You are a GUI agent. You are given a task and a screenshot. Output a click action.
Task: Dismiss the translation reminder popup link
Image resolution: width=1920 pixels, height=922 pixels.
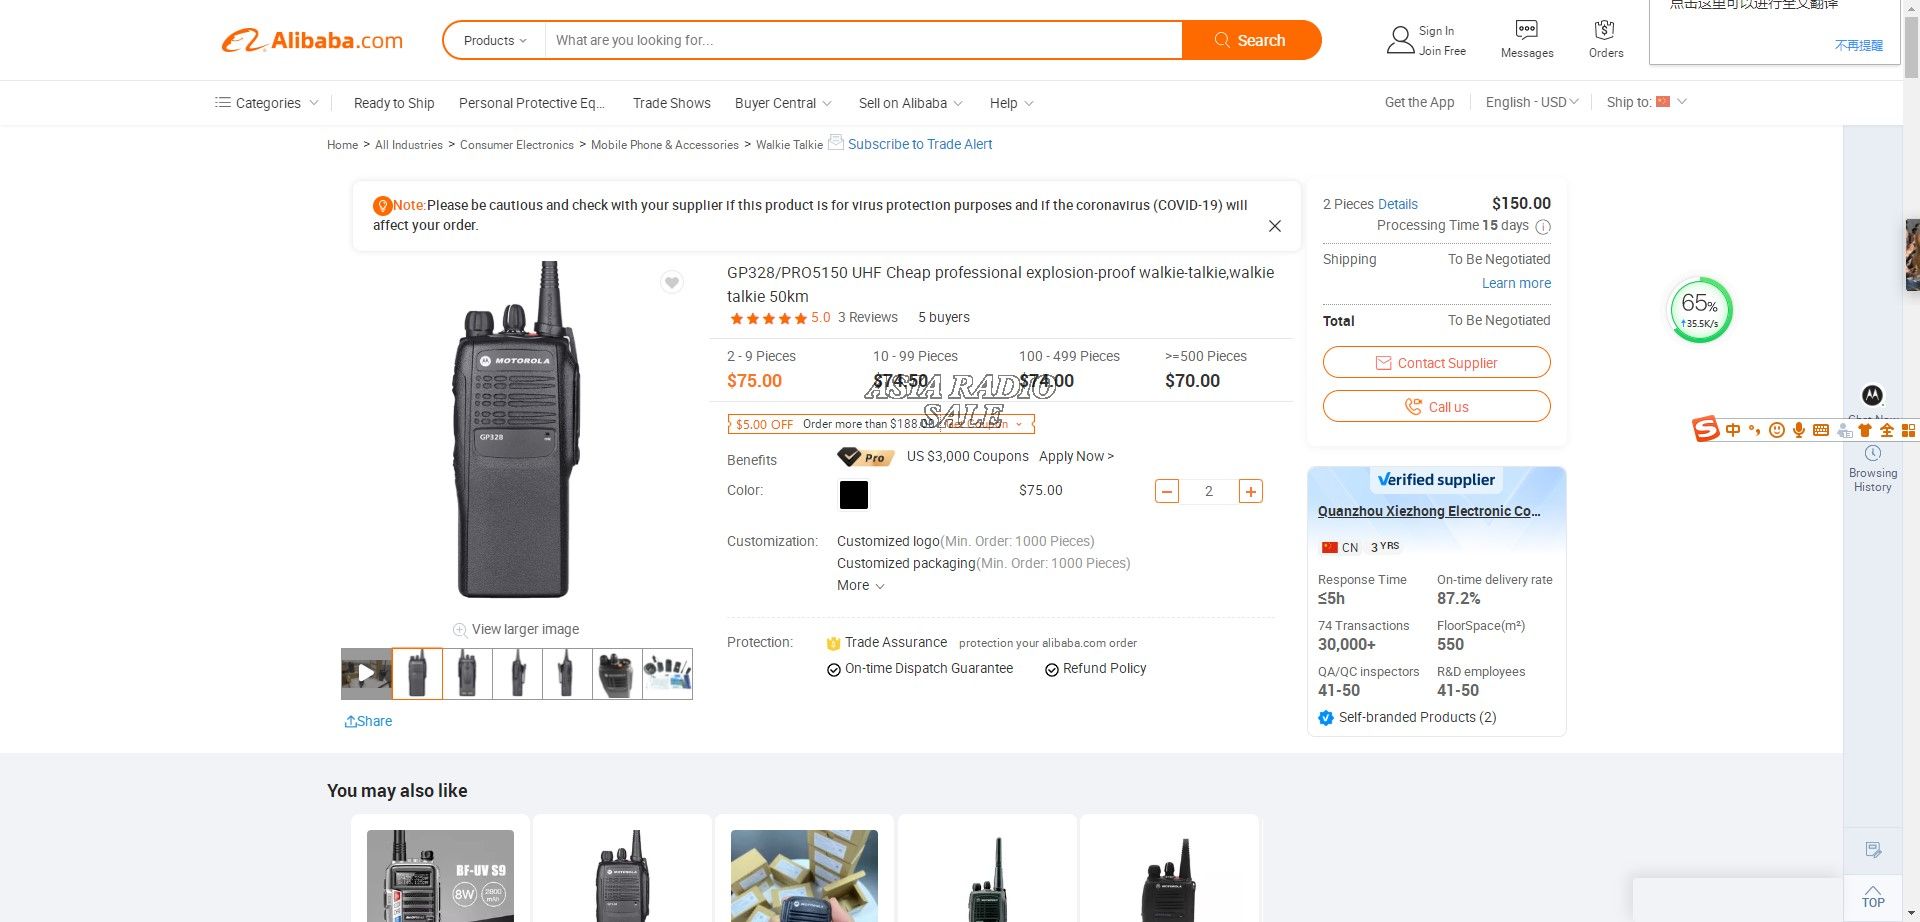(x=1858, y=46)
